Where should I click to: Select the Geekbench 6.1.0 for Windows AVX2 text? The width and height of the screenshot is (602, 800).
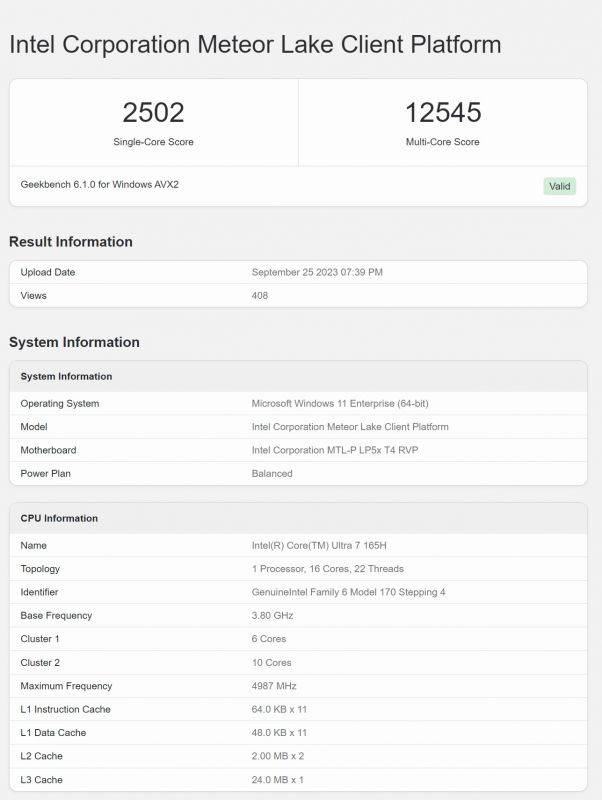click(99, 185)
